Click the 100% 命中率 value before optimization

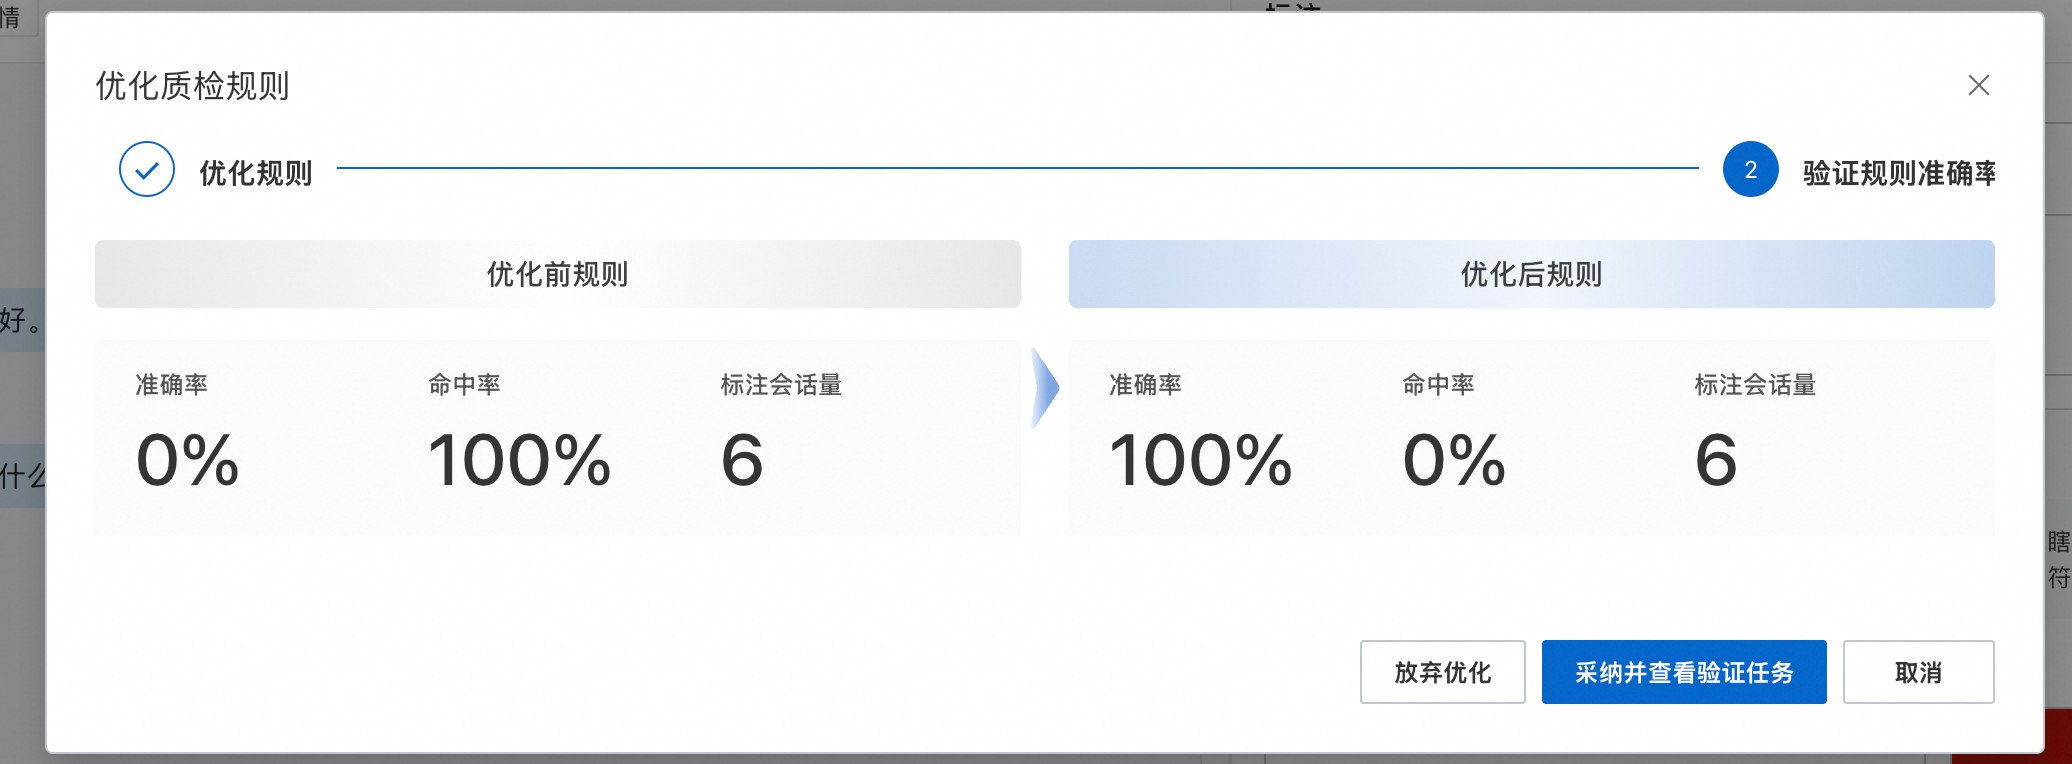point(519,460)
